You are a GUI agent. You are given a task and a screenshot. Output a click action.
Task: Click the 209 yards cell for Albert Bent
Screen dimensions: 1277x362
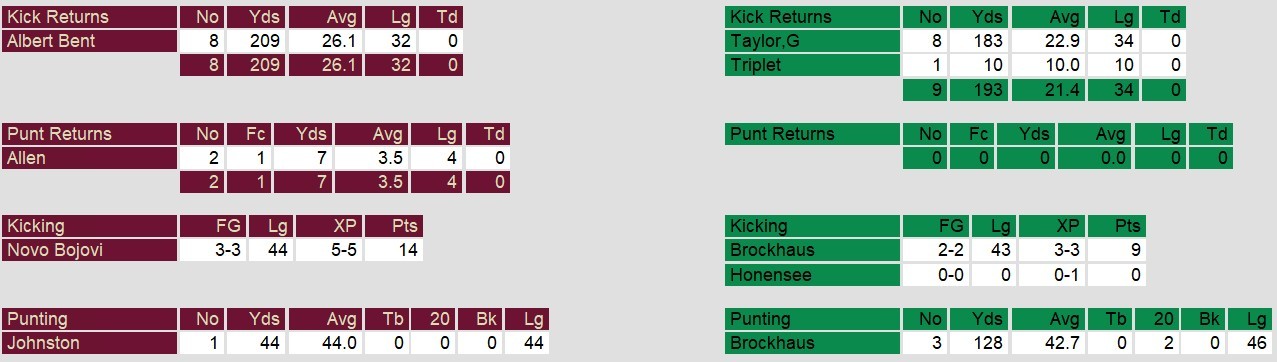click(x=256, y=41)
